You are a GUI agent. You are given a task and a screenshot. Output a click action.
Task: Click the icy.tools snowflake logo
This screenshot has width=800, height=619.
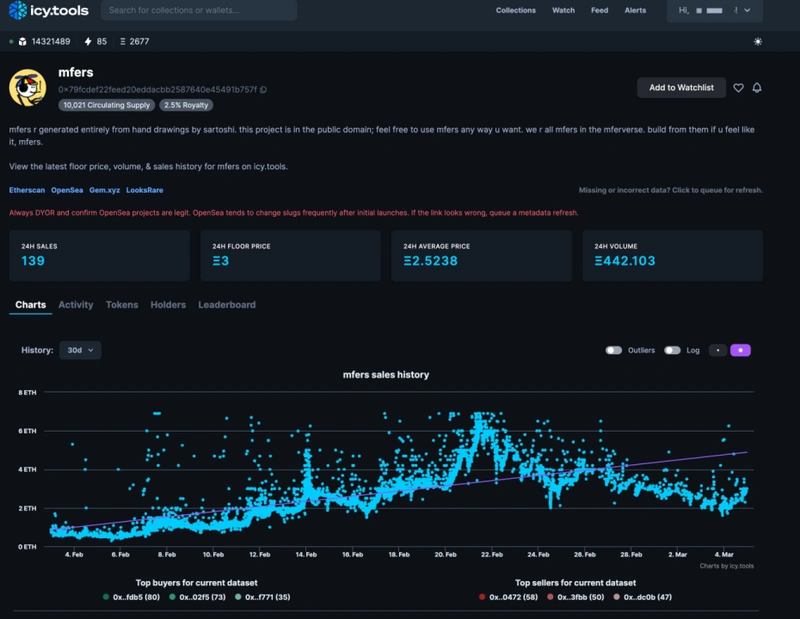click(18, 10)
